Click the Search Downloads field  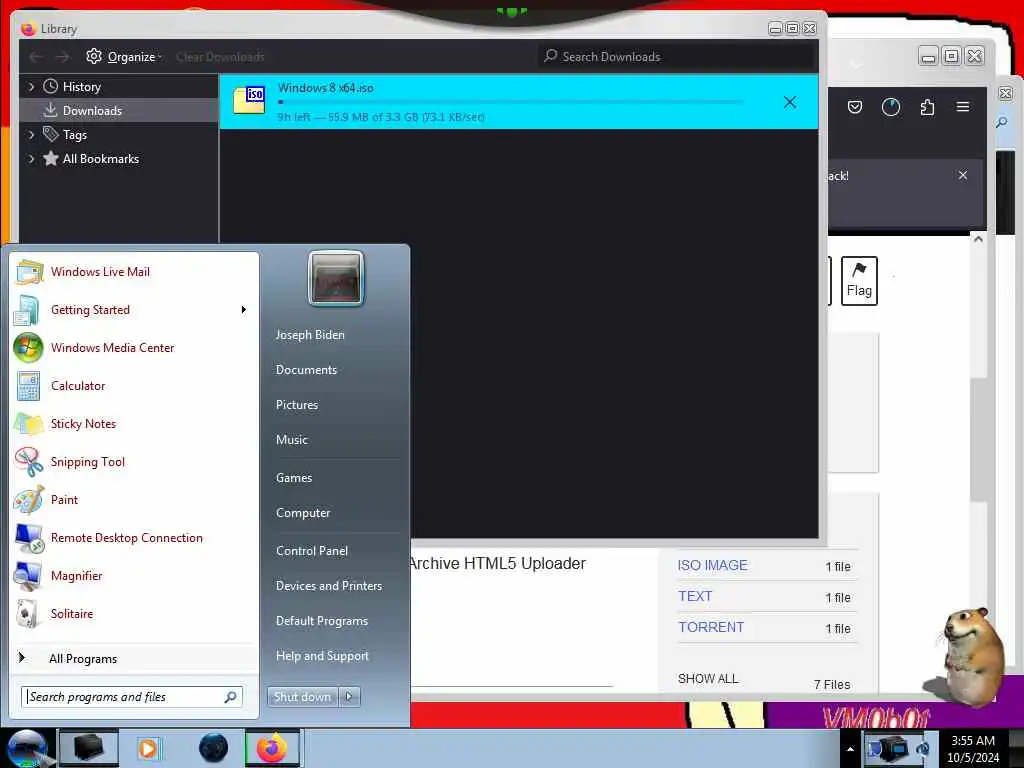click(x=677, y=57)
